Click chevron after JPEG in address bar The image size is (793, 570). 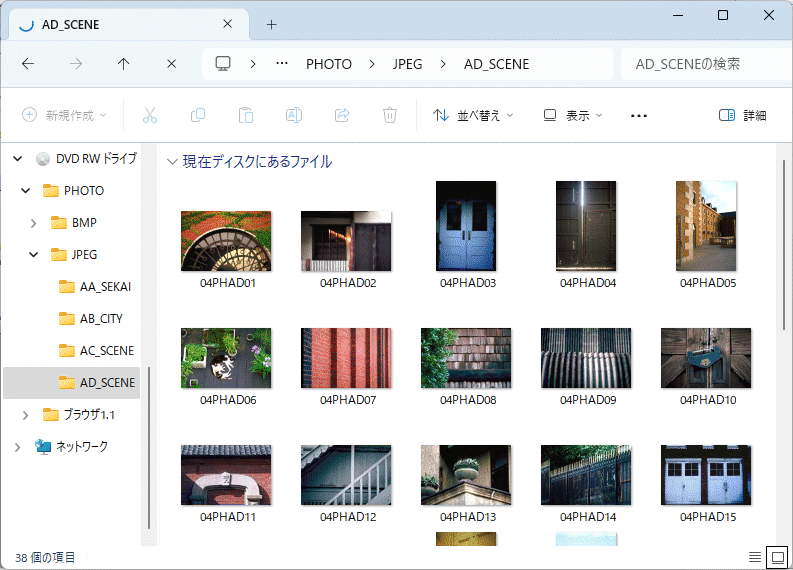(443, 64)
